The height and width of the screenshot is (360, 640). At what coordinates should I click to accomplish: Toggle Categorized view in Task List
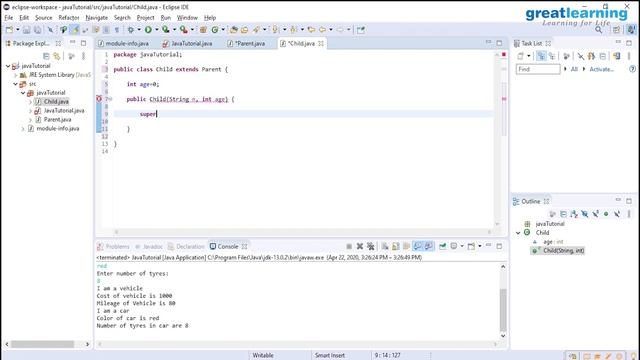click(x=541, y=56)
